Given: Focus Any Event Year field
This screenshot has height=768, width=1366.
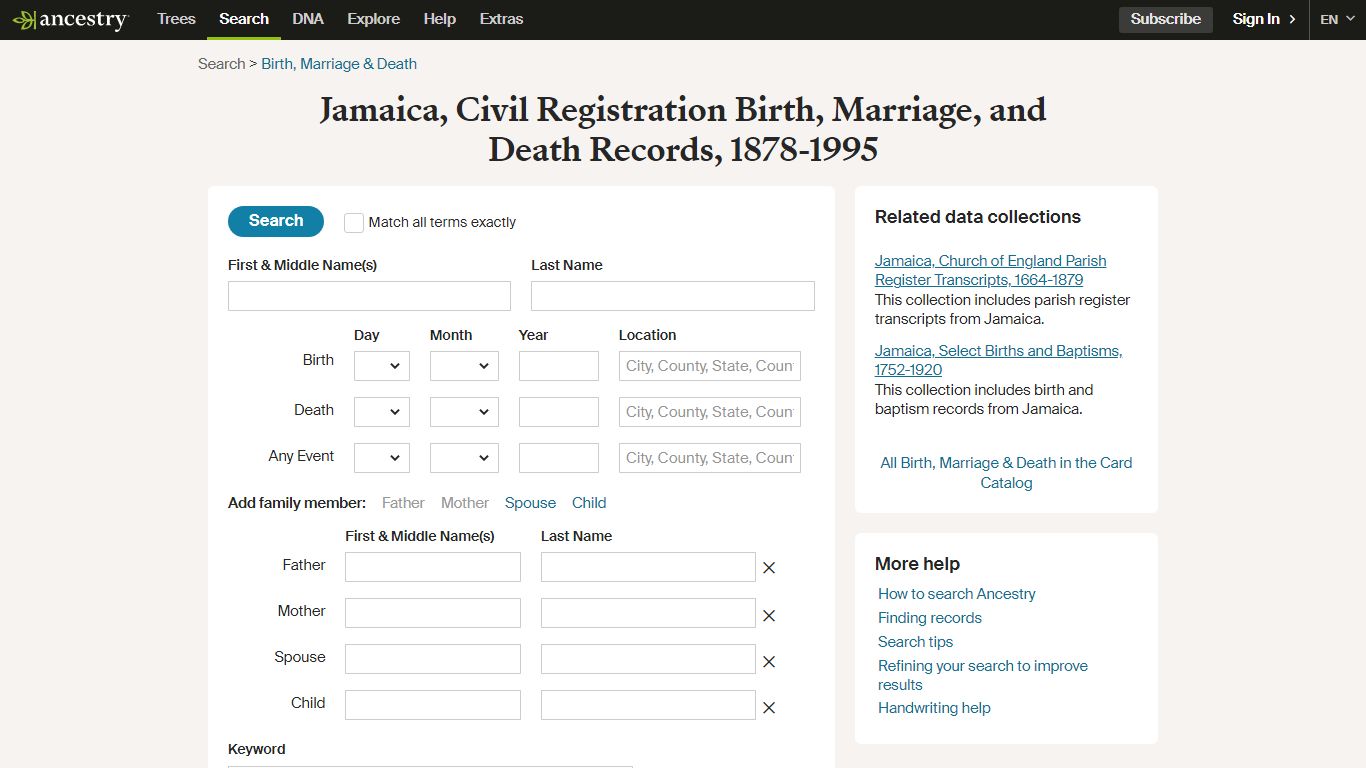Looking at the screenshot, I should click(x=559, y=458).
